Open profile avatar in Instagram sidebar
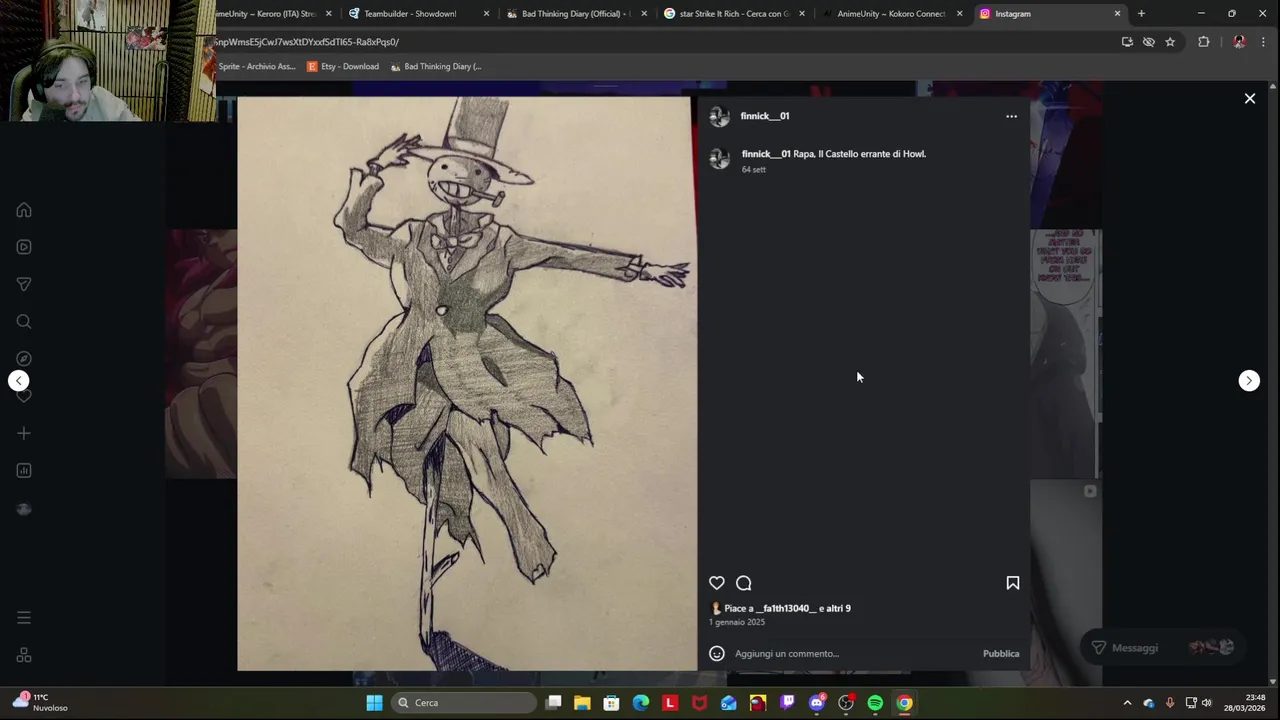The height and width of the screenshot is (720, 1280). pos(24,509)
